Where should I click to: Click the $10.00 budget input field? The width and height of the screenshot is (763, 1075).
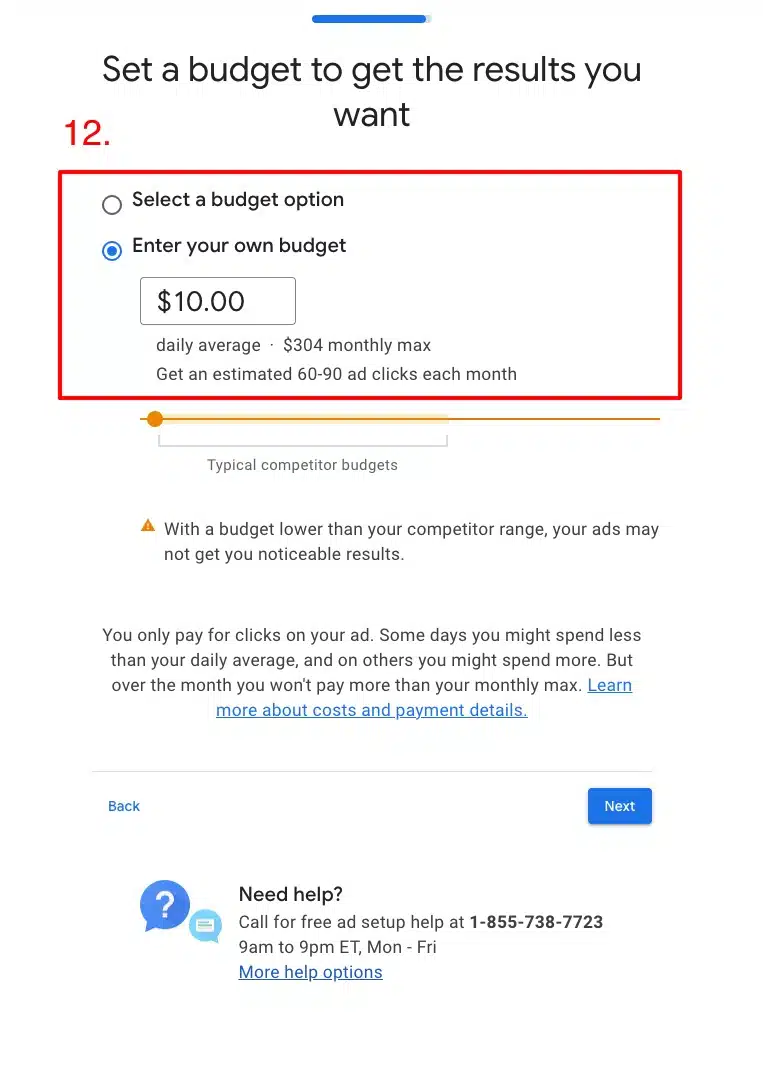click(x=218, y=301)
